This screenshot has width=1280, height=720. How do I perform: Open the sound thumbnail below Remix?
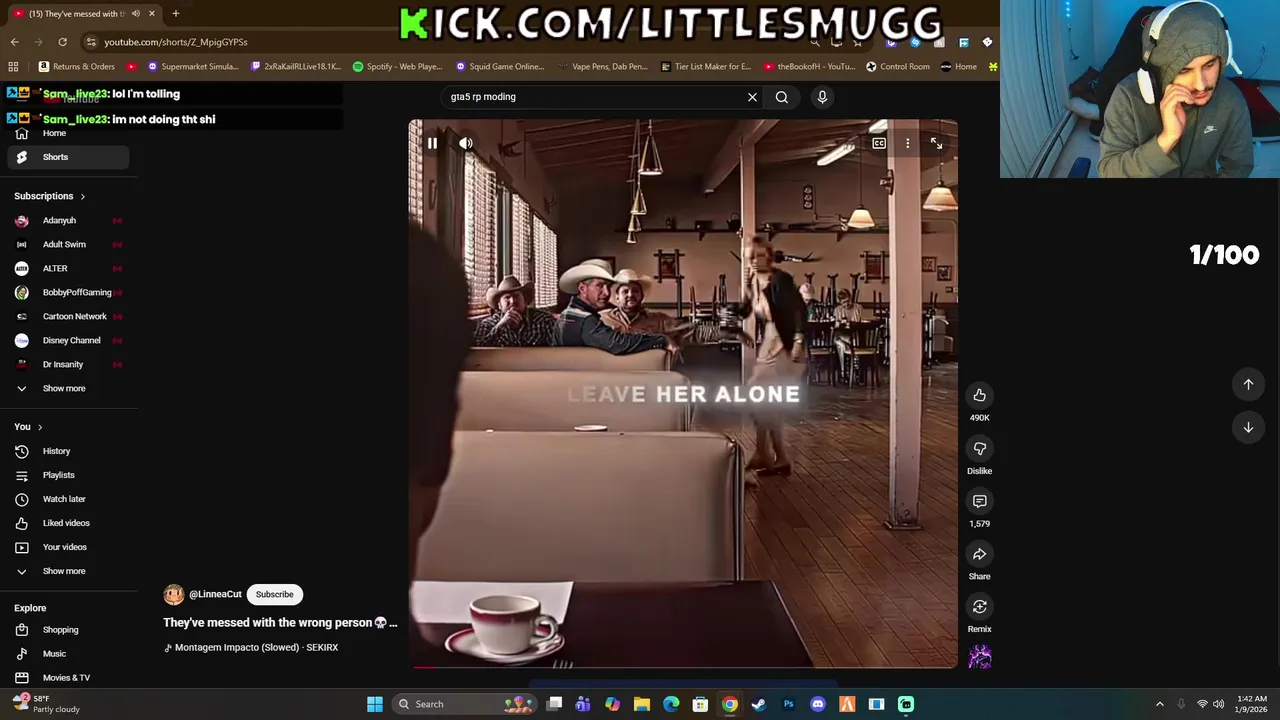tap(980, 657)
